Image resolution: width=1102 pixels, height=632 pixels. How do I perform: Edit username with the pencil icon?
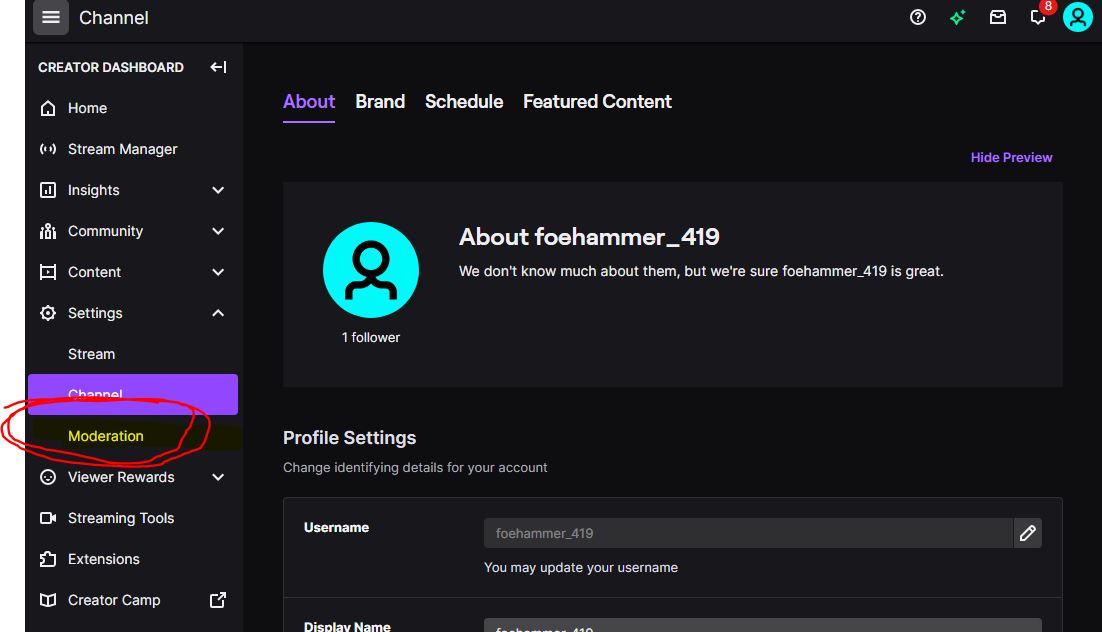coord(1027,533)
